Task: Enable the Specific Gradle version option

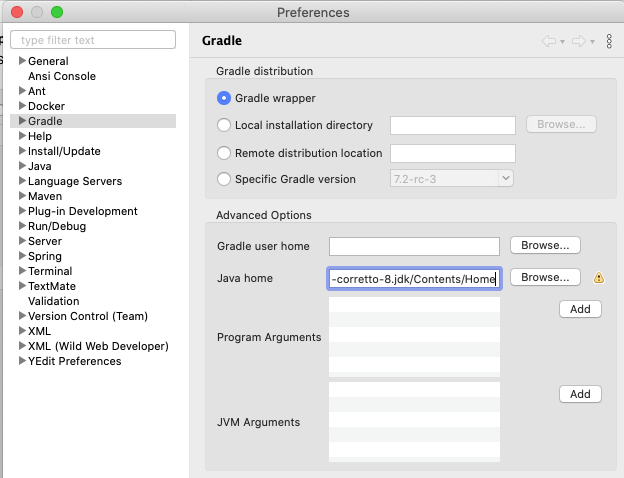Action: tap(224, 179)
